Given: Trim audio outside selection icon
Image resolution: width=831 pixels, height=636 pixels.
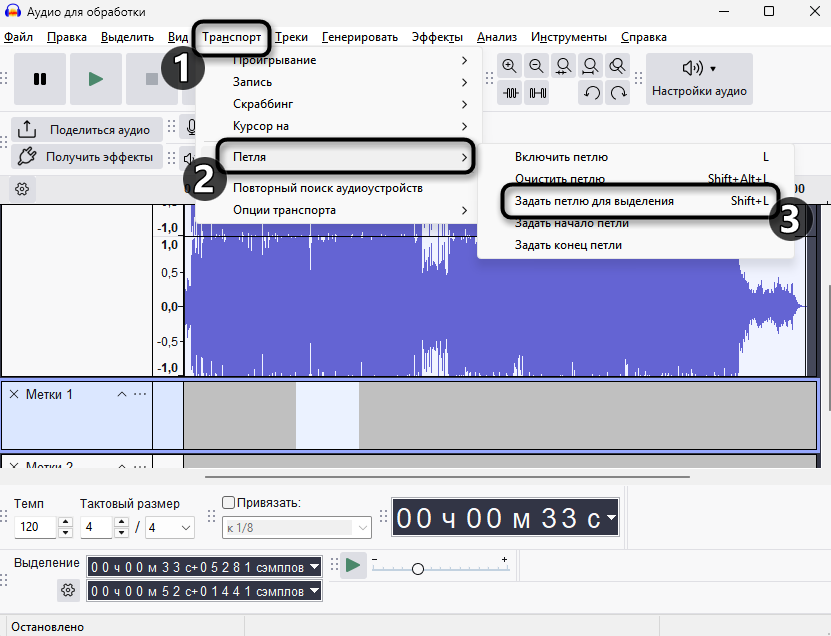Looking at the screenshot, I should click(510, 93).
